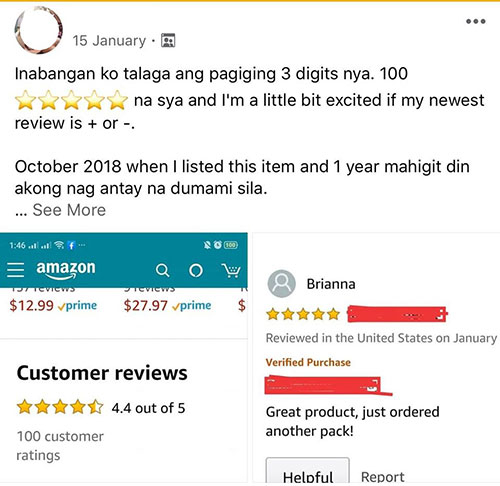Open the 15 January timestamp link

(109, 41)
